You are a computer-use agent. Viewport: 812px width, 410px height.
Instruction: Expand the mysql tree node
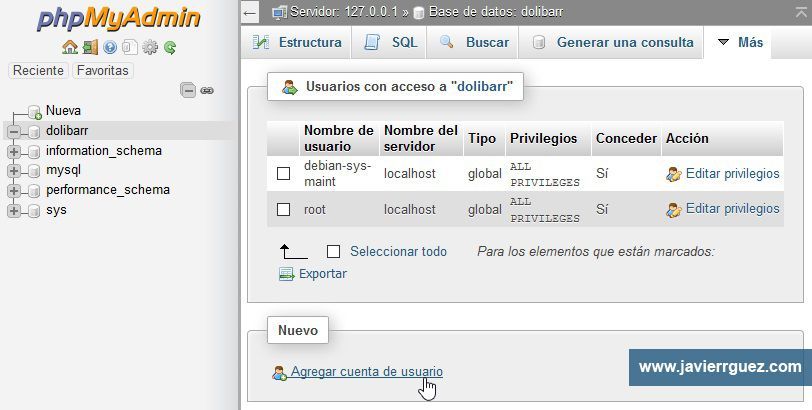pos(14,171)
